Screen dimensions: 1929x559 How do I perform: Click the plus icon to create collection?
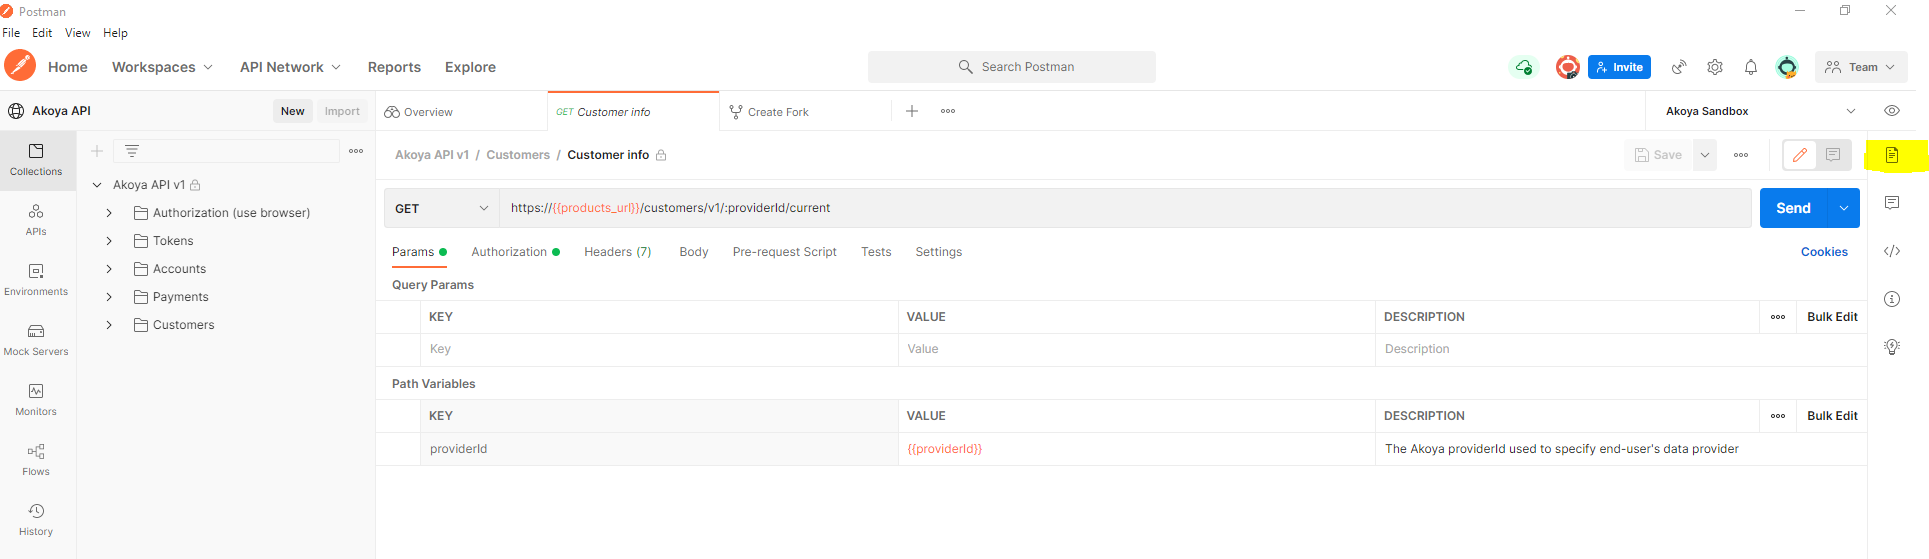(x=97, y=151)
